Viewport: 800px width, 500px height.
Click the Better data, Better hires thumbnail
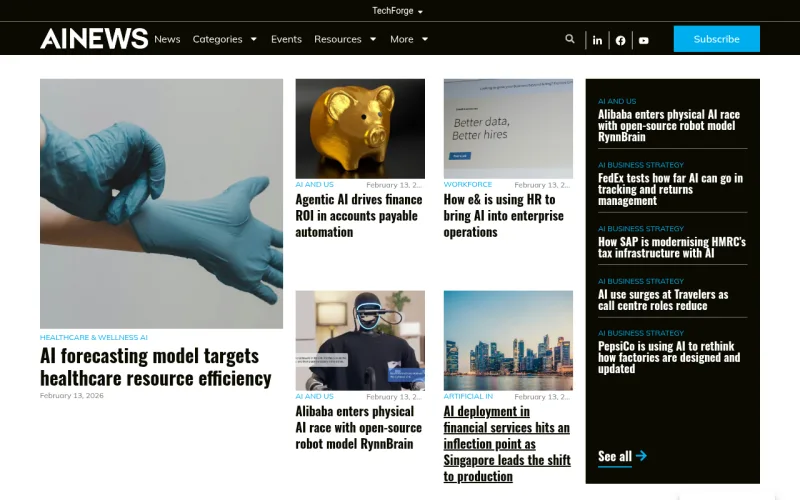point(508,129)
